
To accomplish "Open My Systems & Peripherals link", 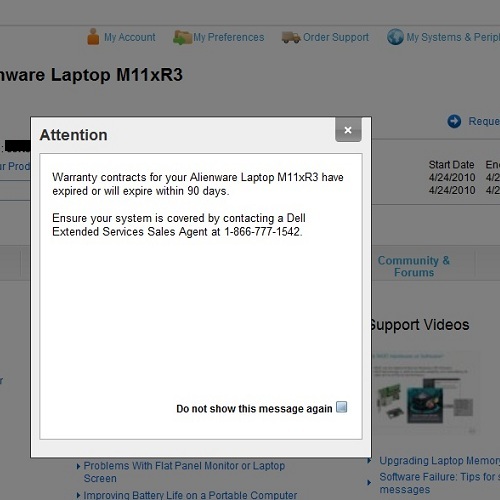I will point(453,37).
